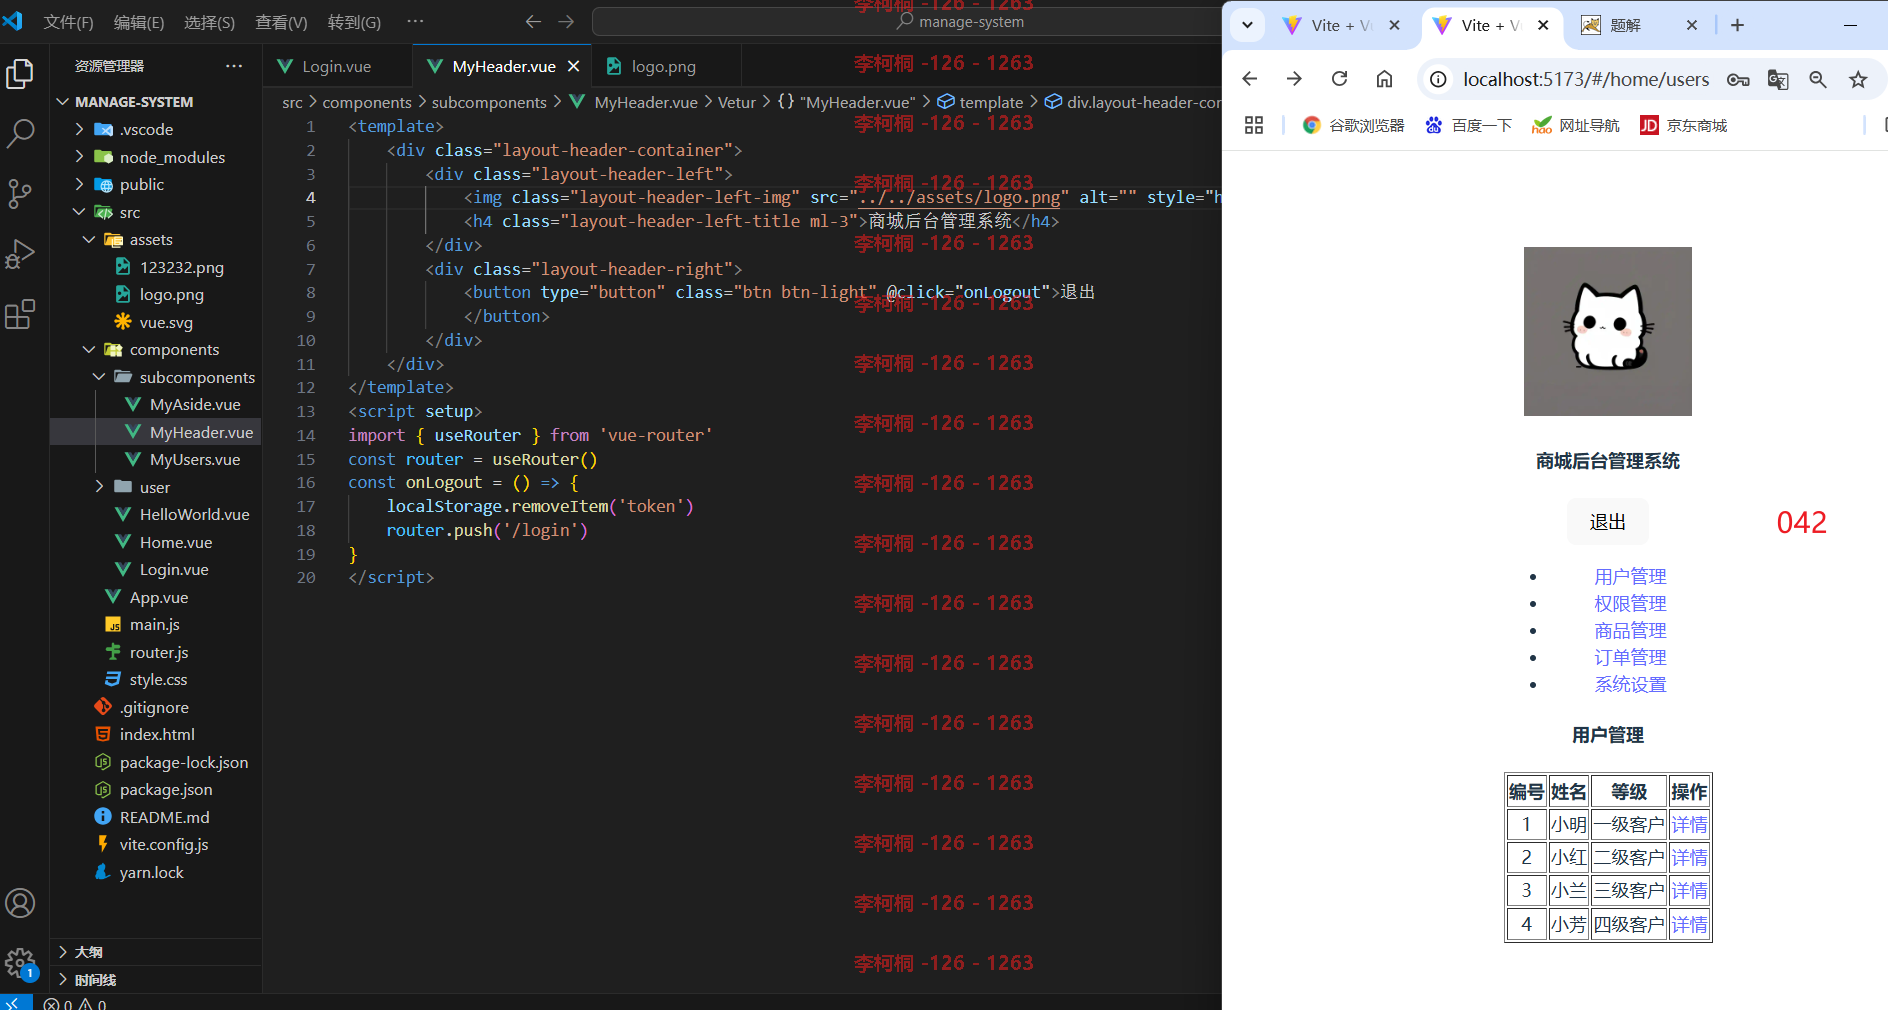Open Run and Debug view
Screen dimensions: 1888x1010
pos(20,254)
